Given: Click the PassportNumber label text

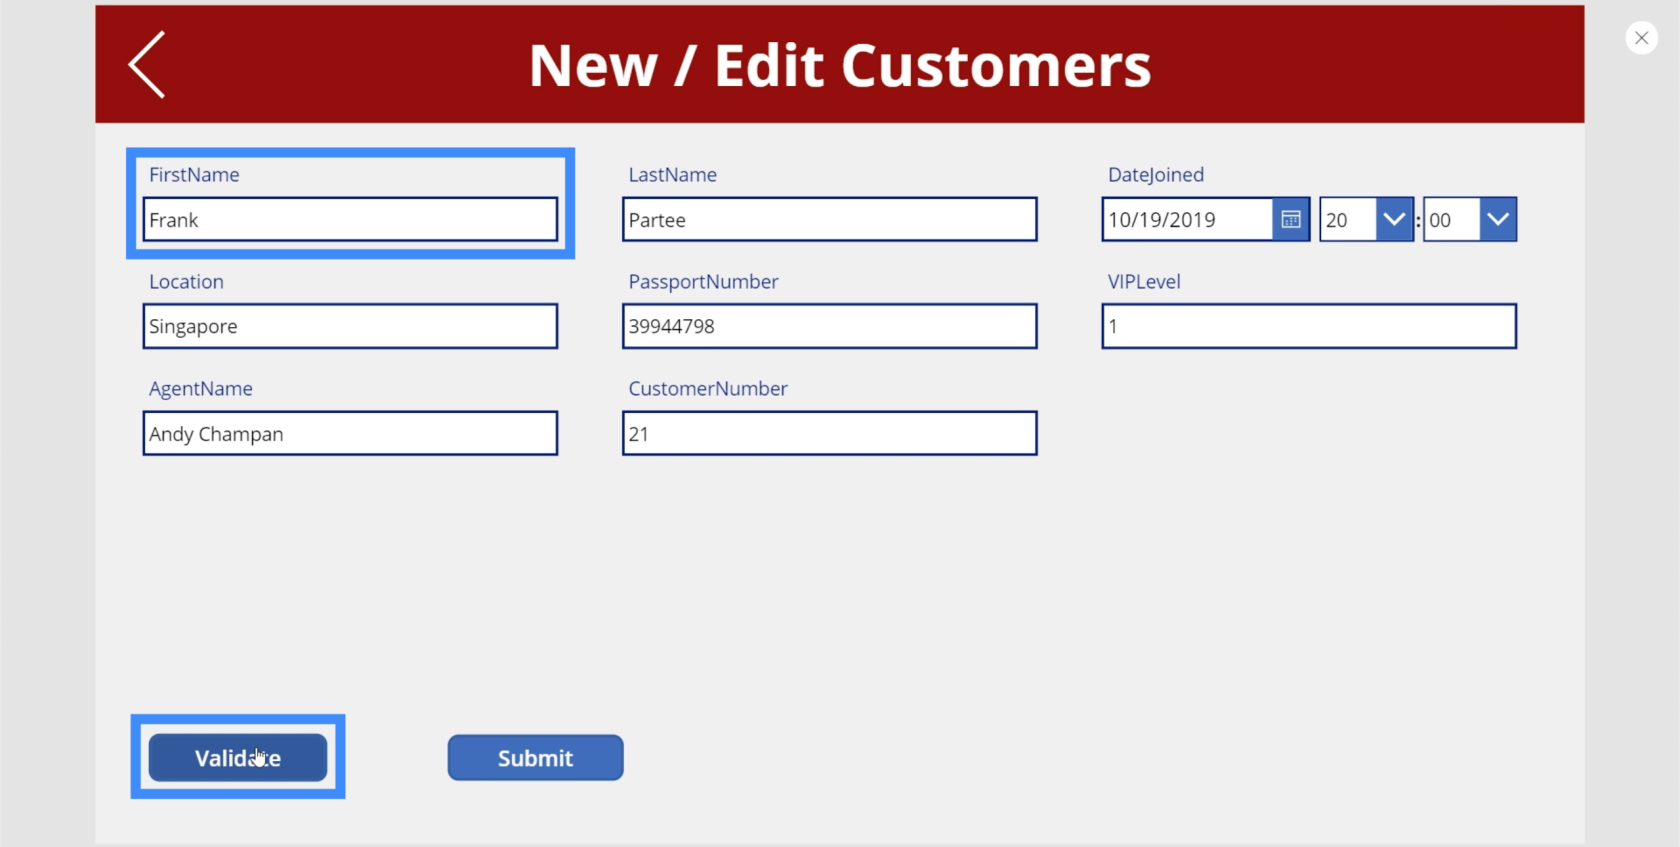Looking at the screenshot, I should (x=703, y=282).
